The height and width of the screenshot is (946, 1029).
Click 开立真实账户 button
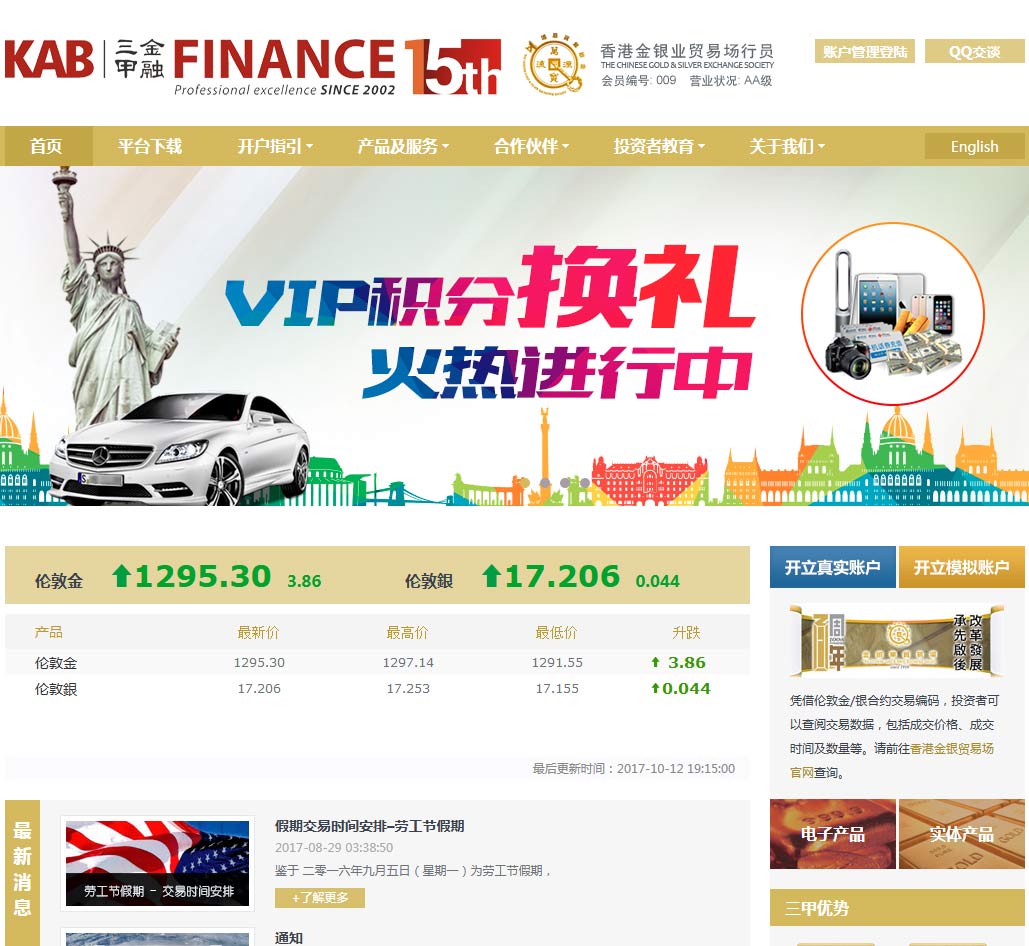point(832,567)
